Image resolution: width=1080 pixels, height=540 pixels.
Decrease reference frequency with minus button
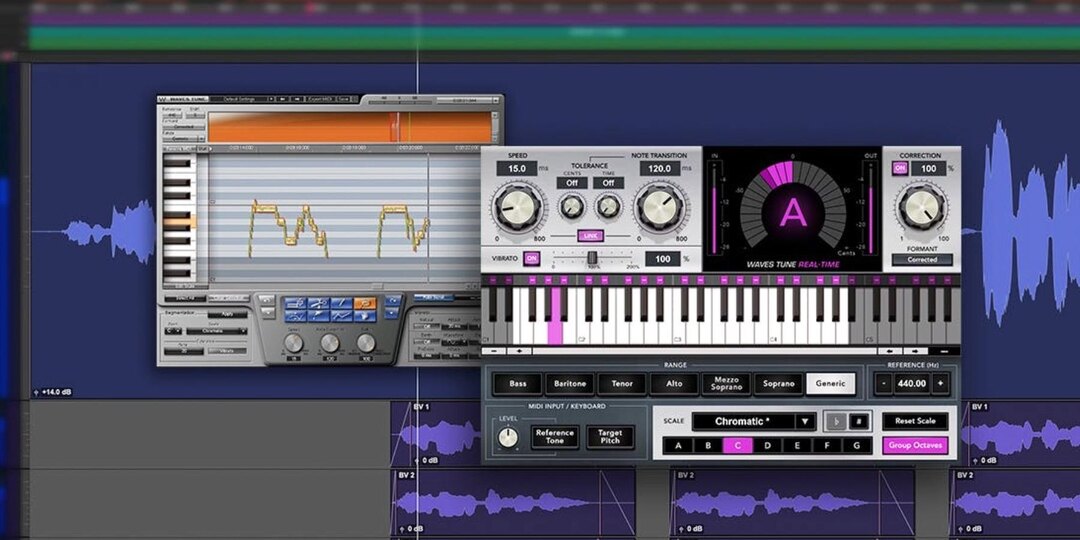pos(883,384)
